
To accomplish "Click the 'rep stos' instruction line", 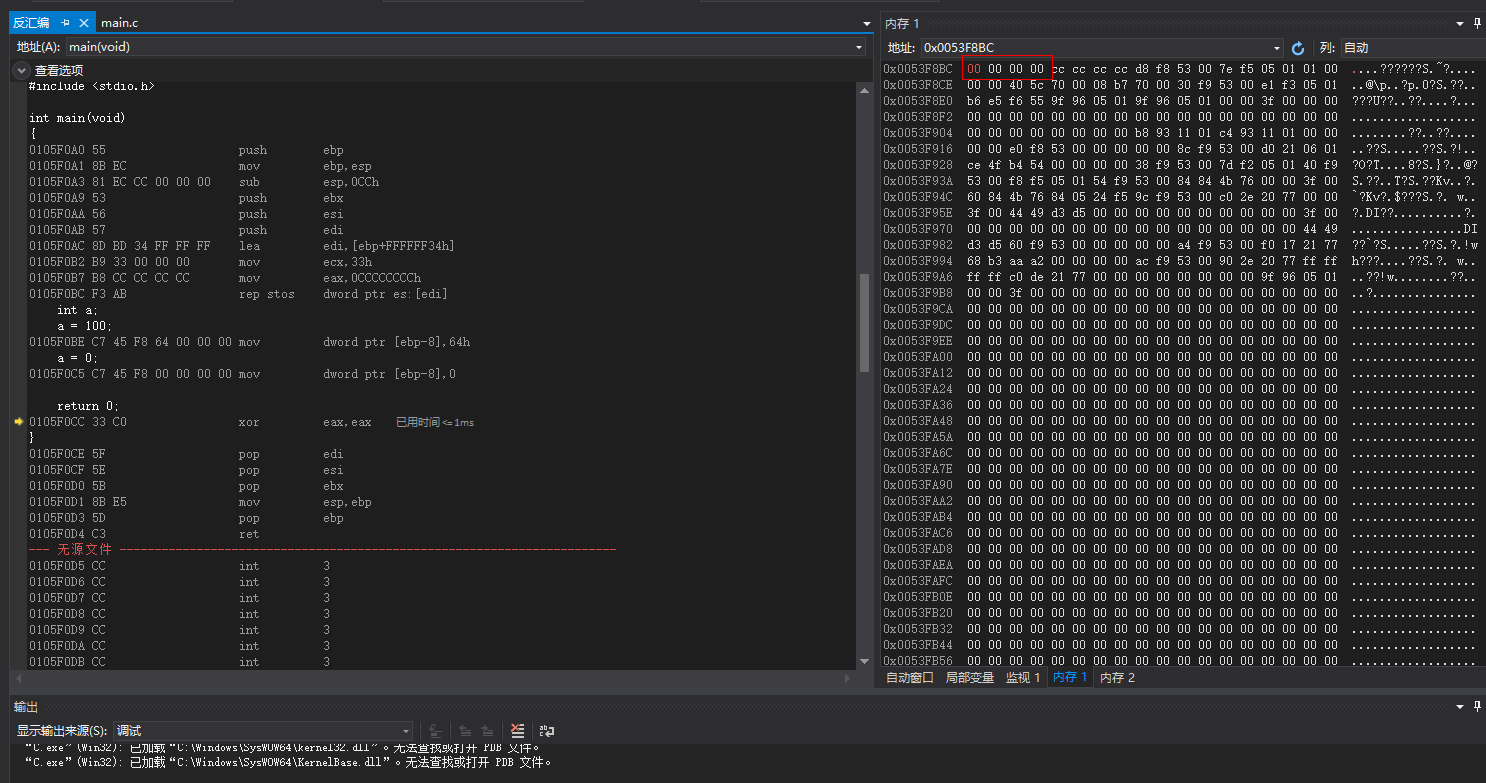I will coord(238,294).
